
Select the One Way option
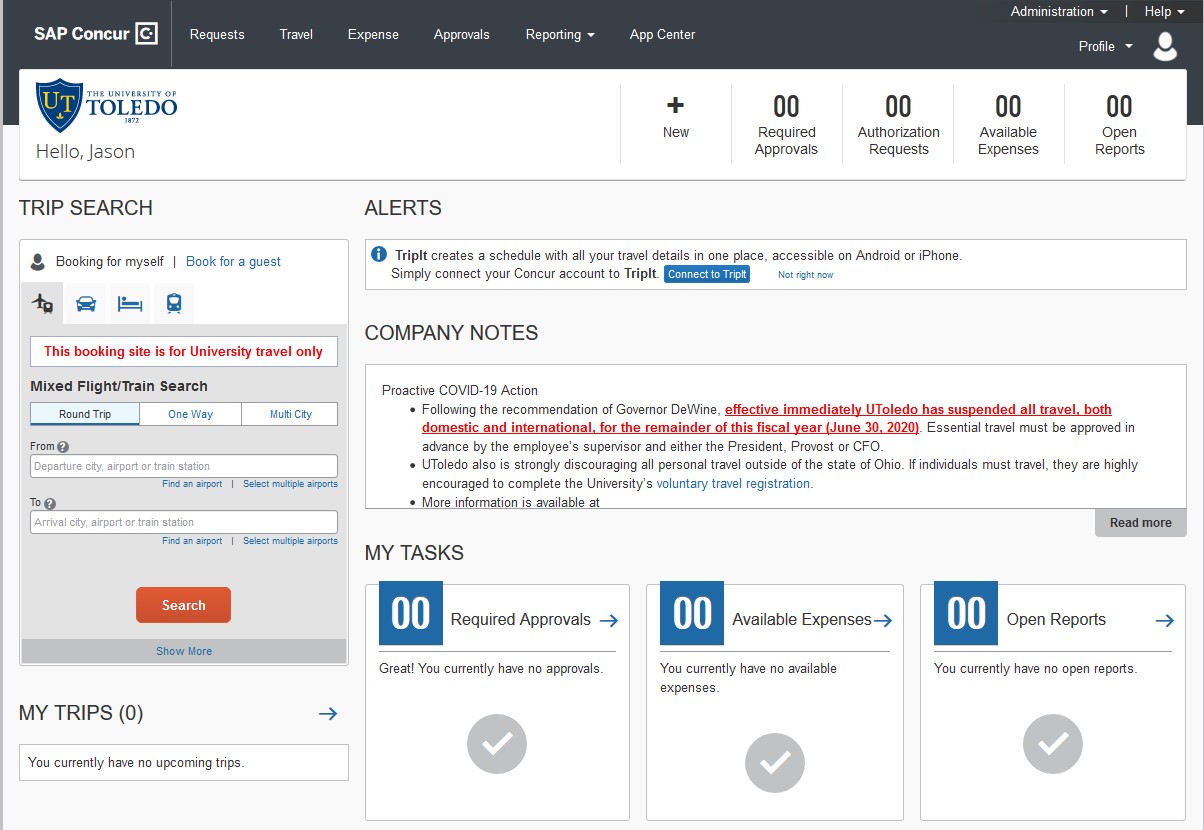point(190,414)
